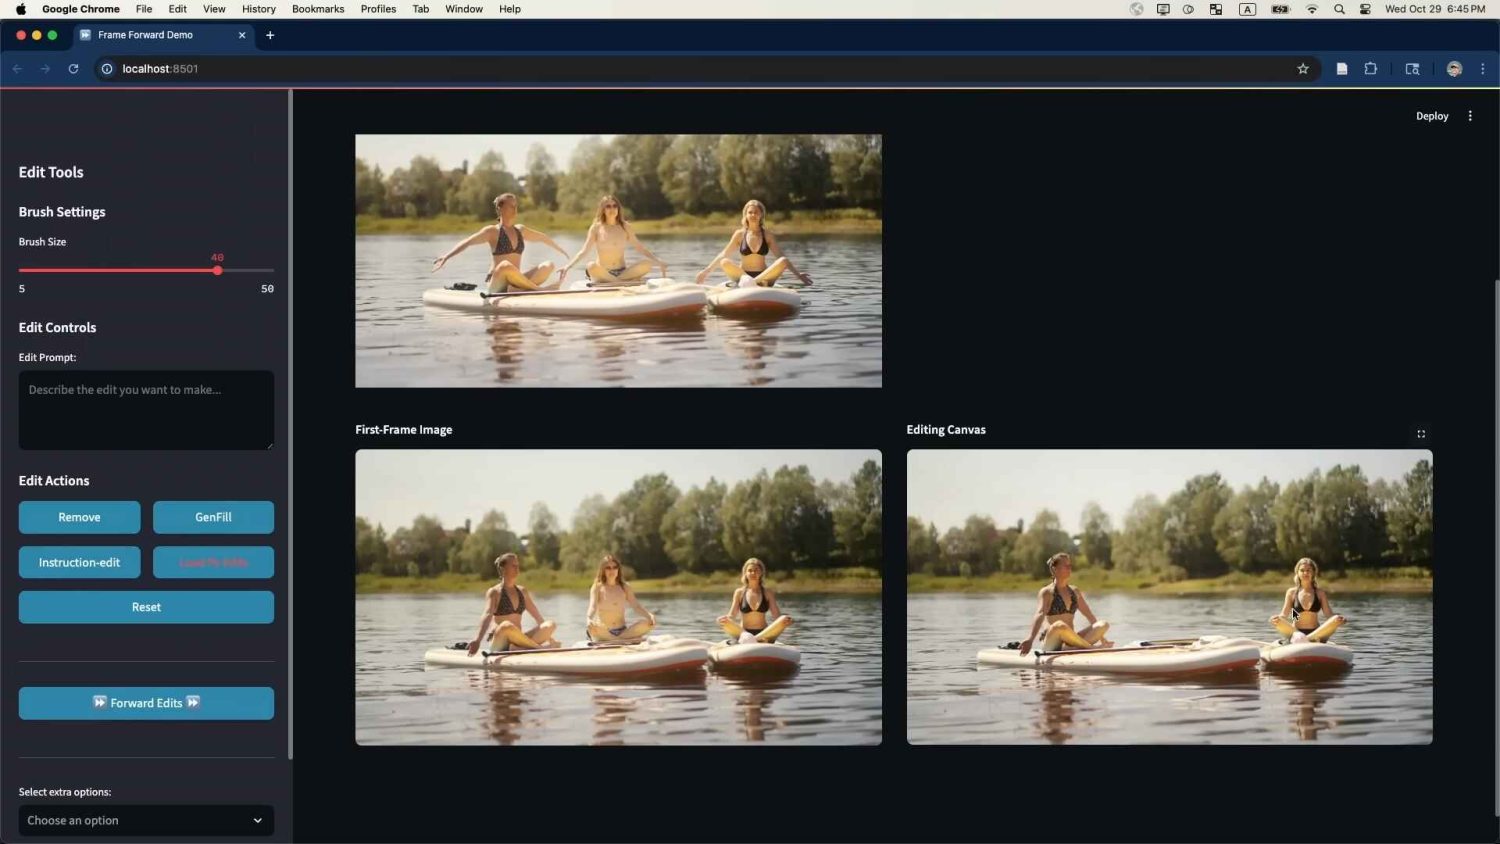Select the Frame Forward Demo tab
This screenshot has height=844, width=1500.
point(150,35)
